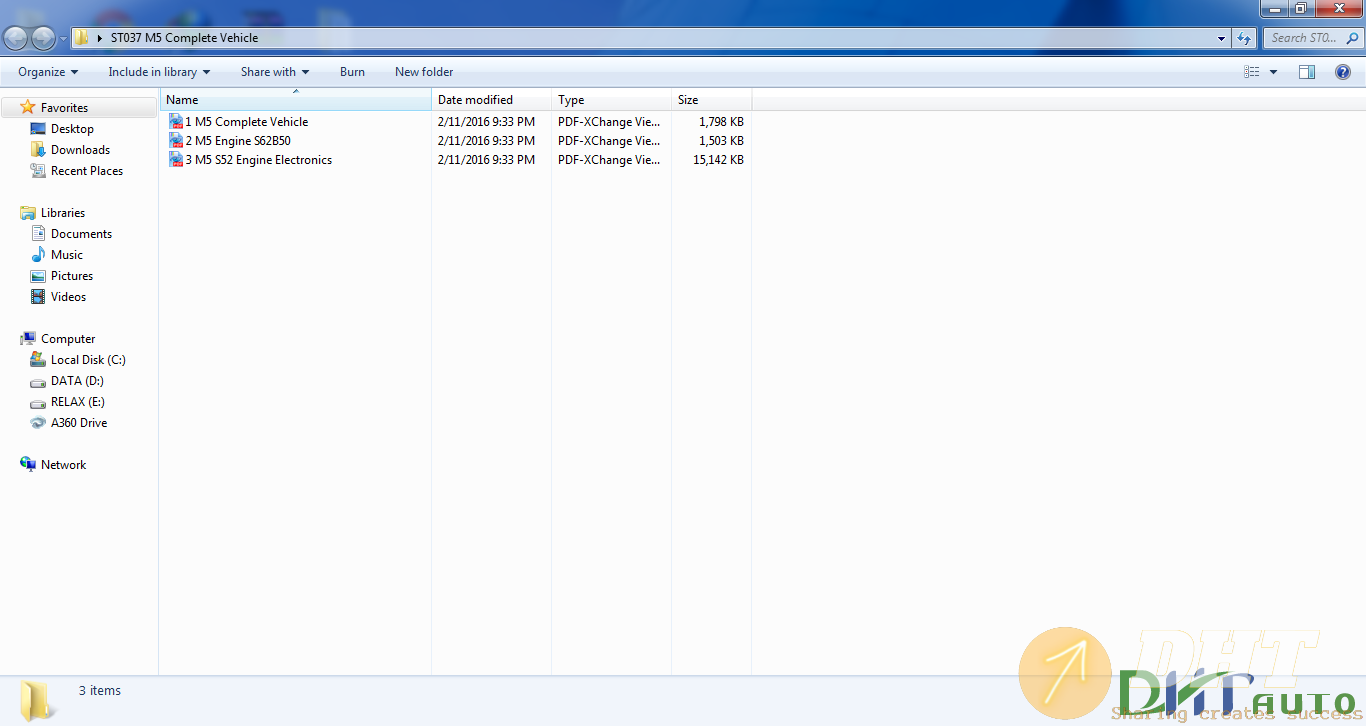Viewport: 1366px width, 726px height.
Task: Click the Computer icon
Action: pos(28,339)
